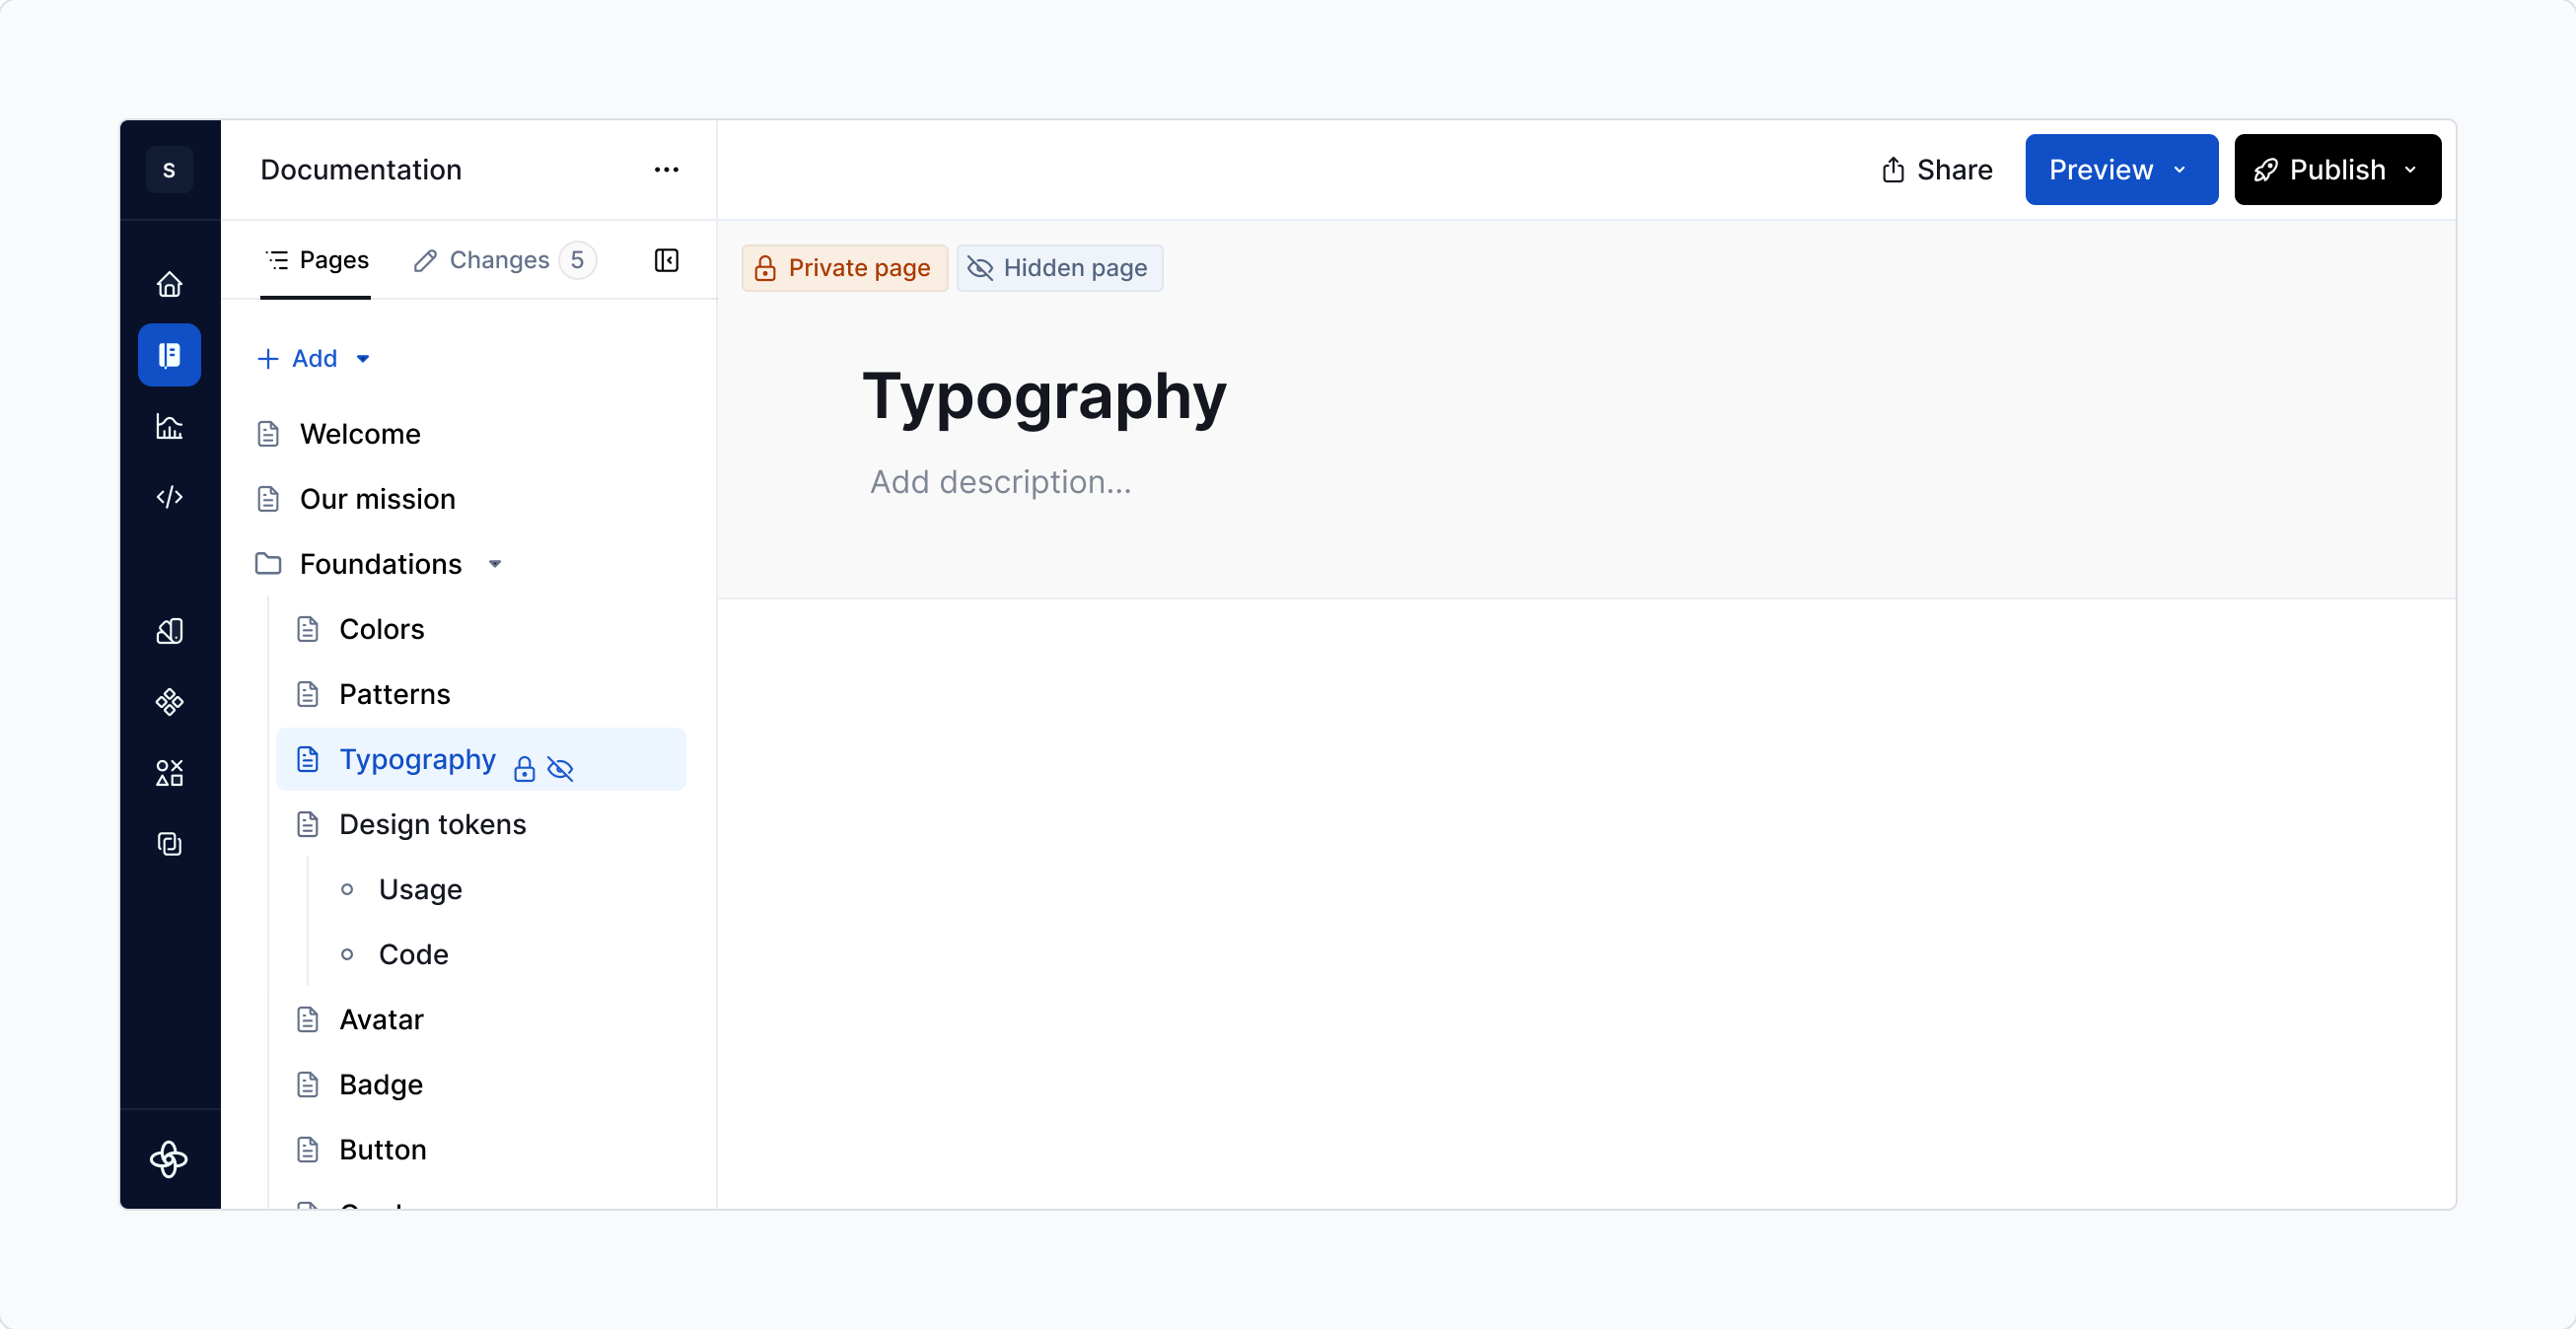This screenshot has width=2576, height=1329.
Task: Click the Documentation heading
Action: [361, 170]
